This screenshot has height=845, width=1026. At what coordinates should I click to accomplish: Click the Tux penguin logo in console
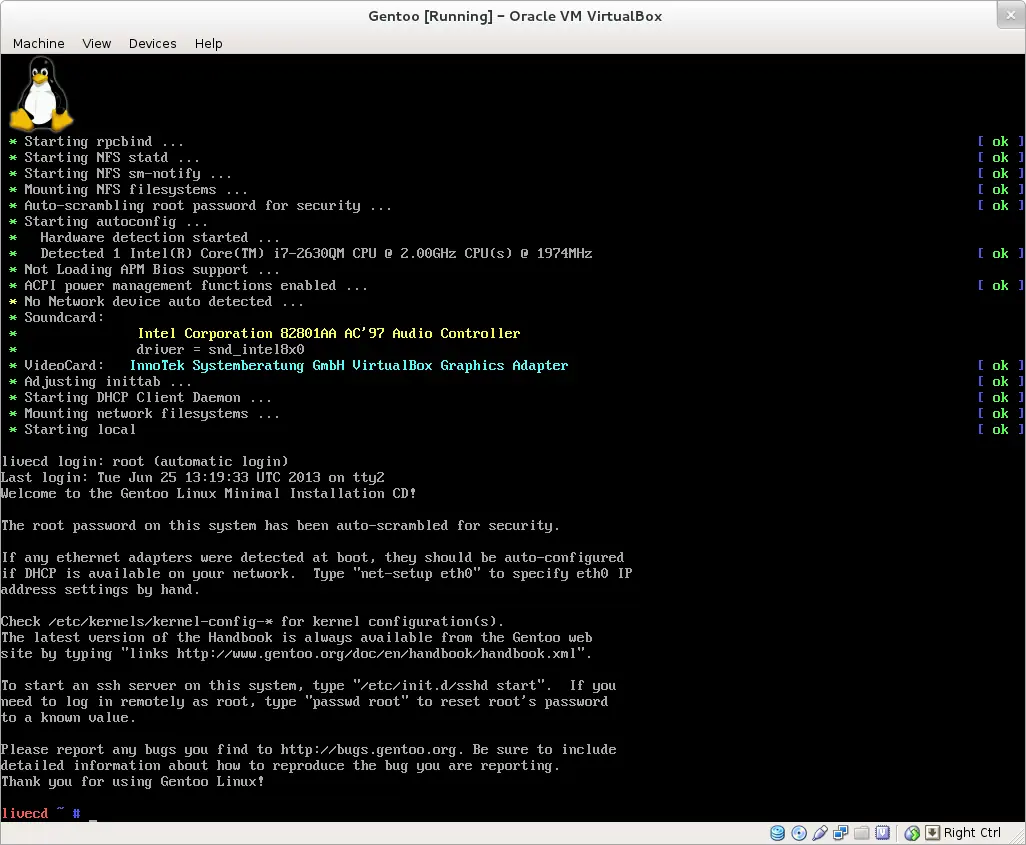41,94
